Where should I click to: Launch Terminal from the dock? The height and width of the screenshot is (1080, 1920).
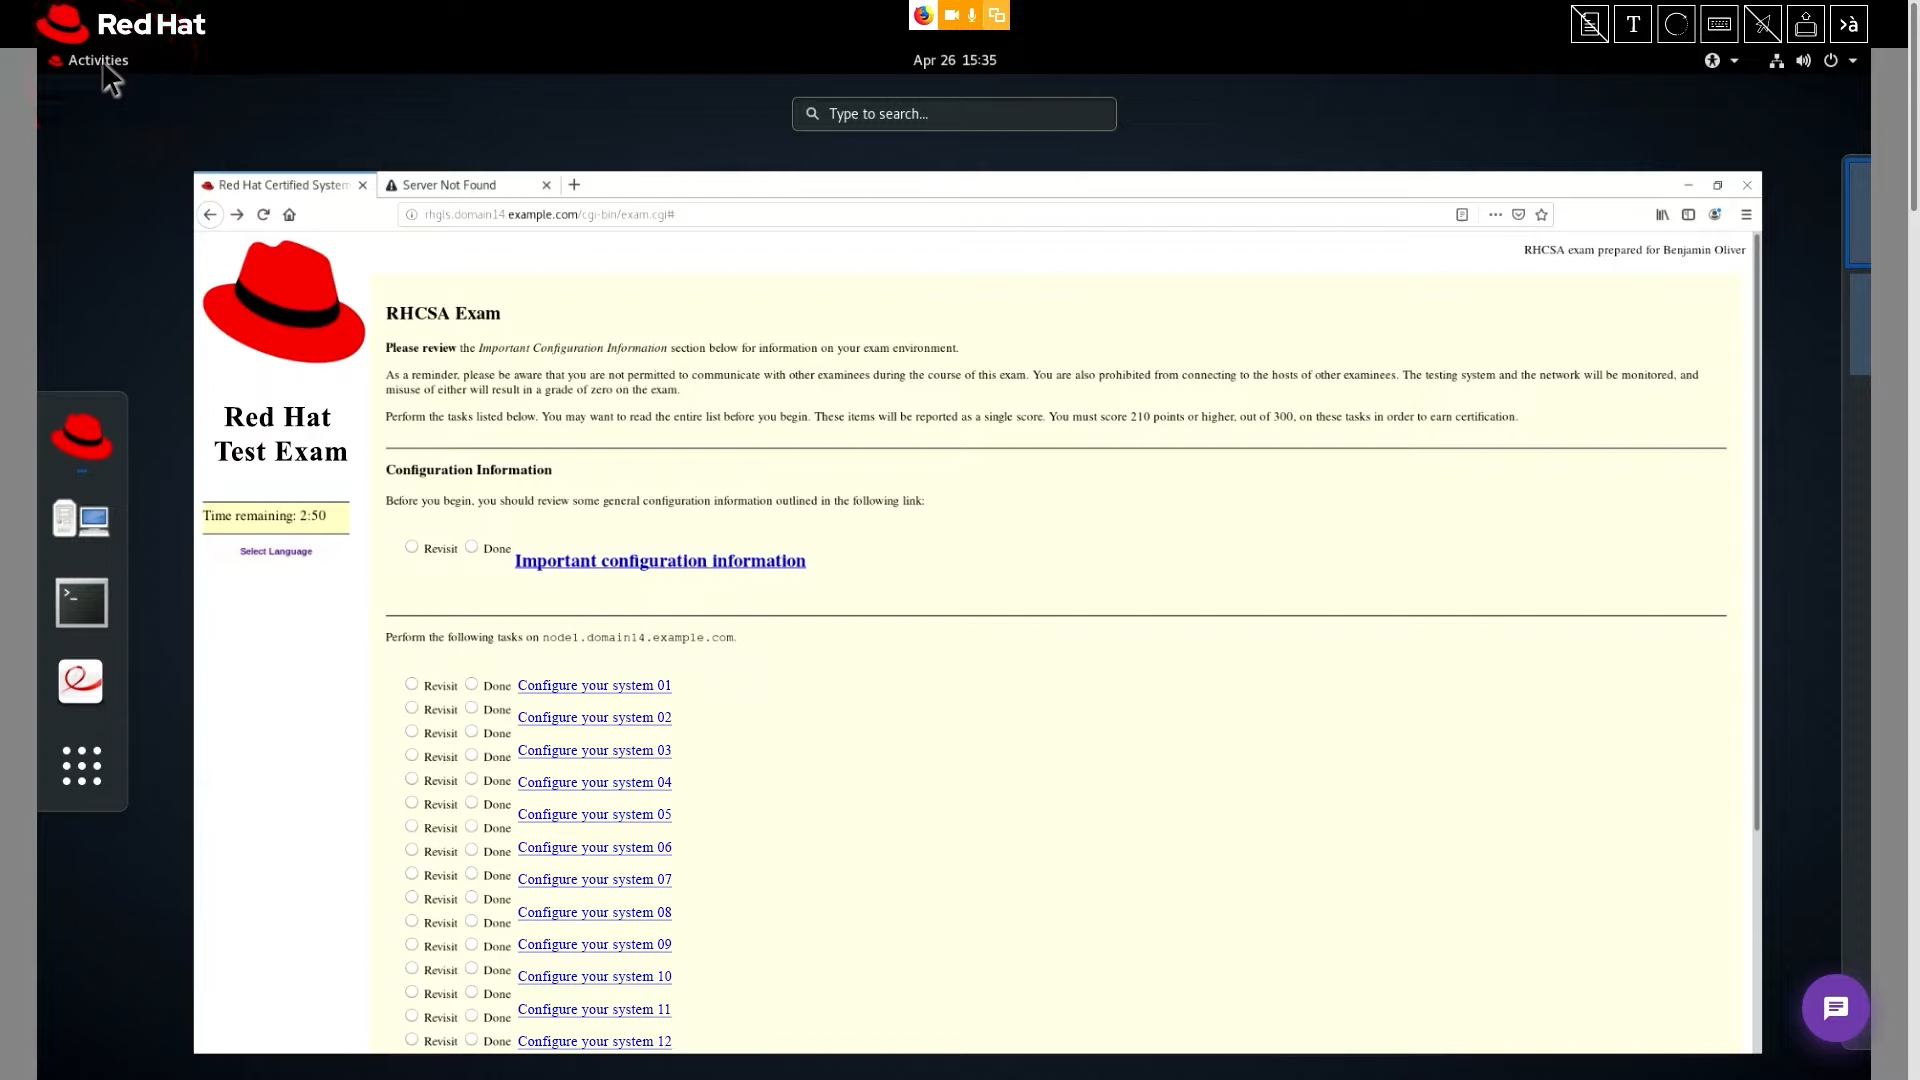point(81,603)
